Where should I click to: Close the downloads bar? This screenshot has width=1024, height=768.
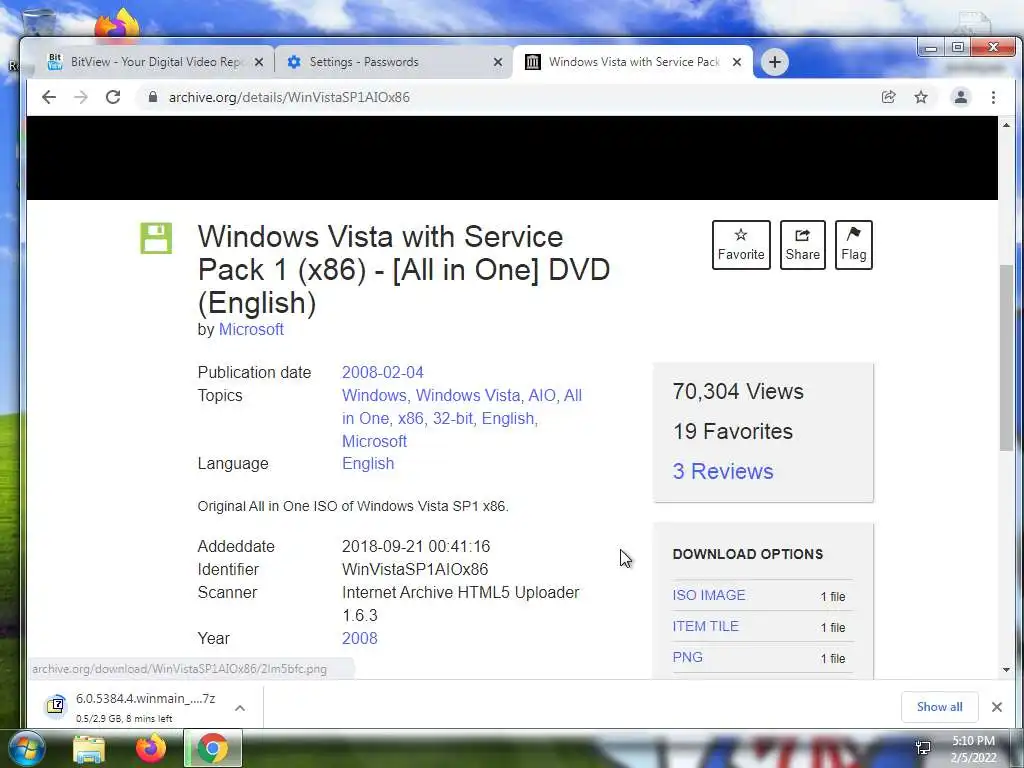[997, 707]
